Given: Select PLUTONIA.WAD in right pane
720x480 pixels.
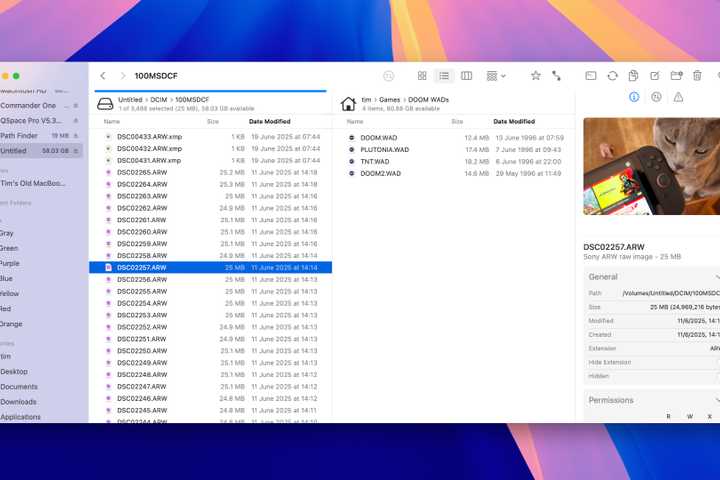Looking at the screenshot, I should coord(455,150).
